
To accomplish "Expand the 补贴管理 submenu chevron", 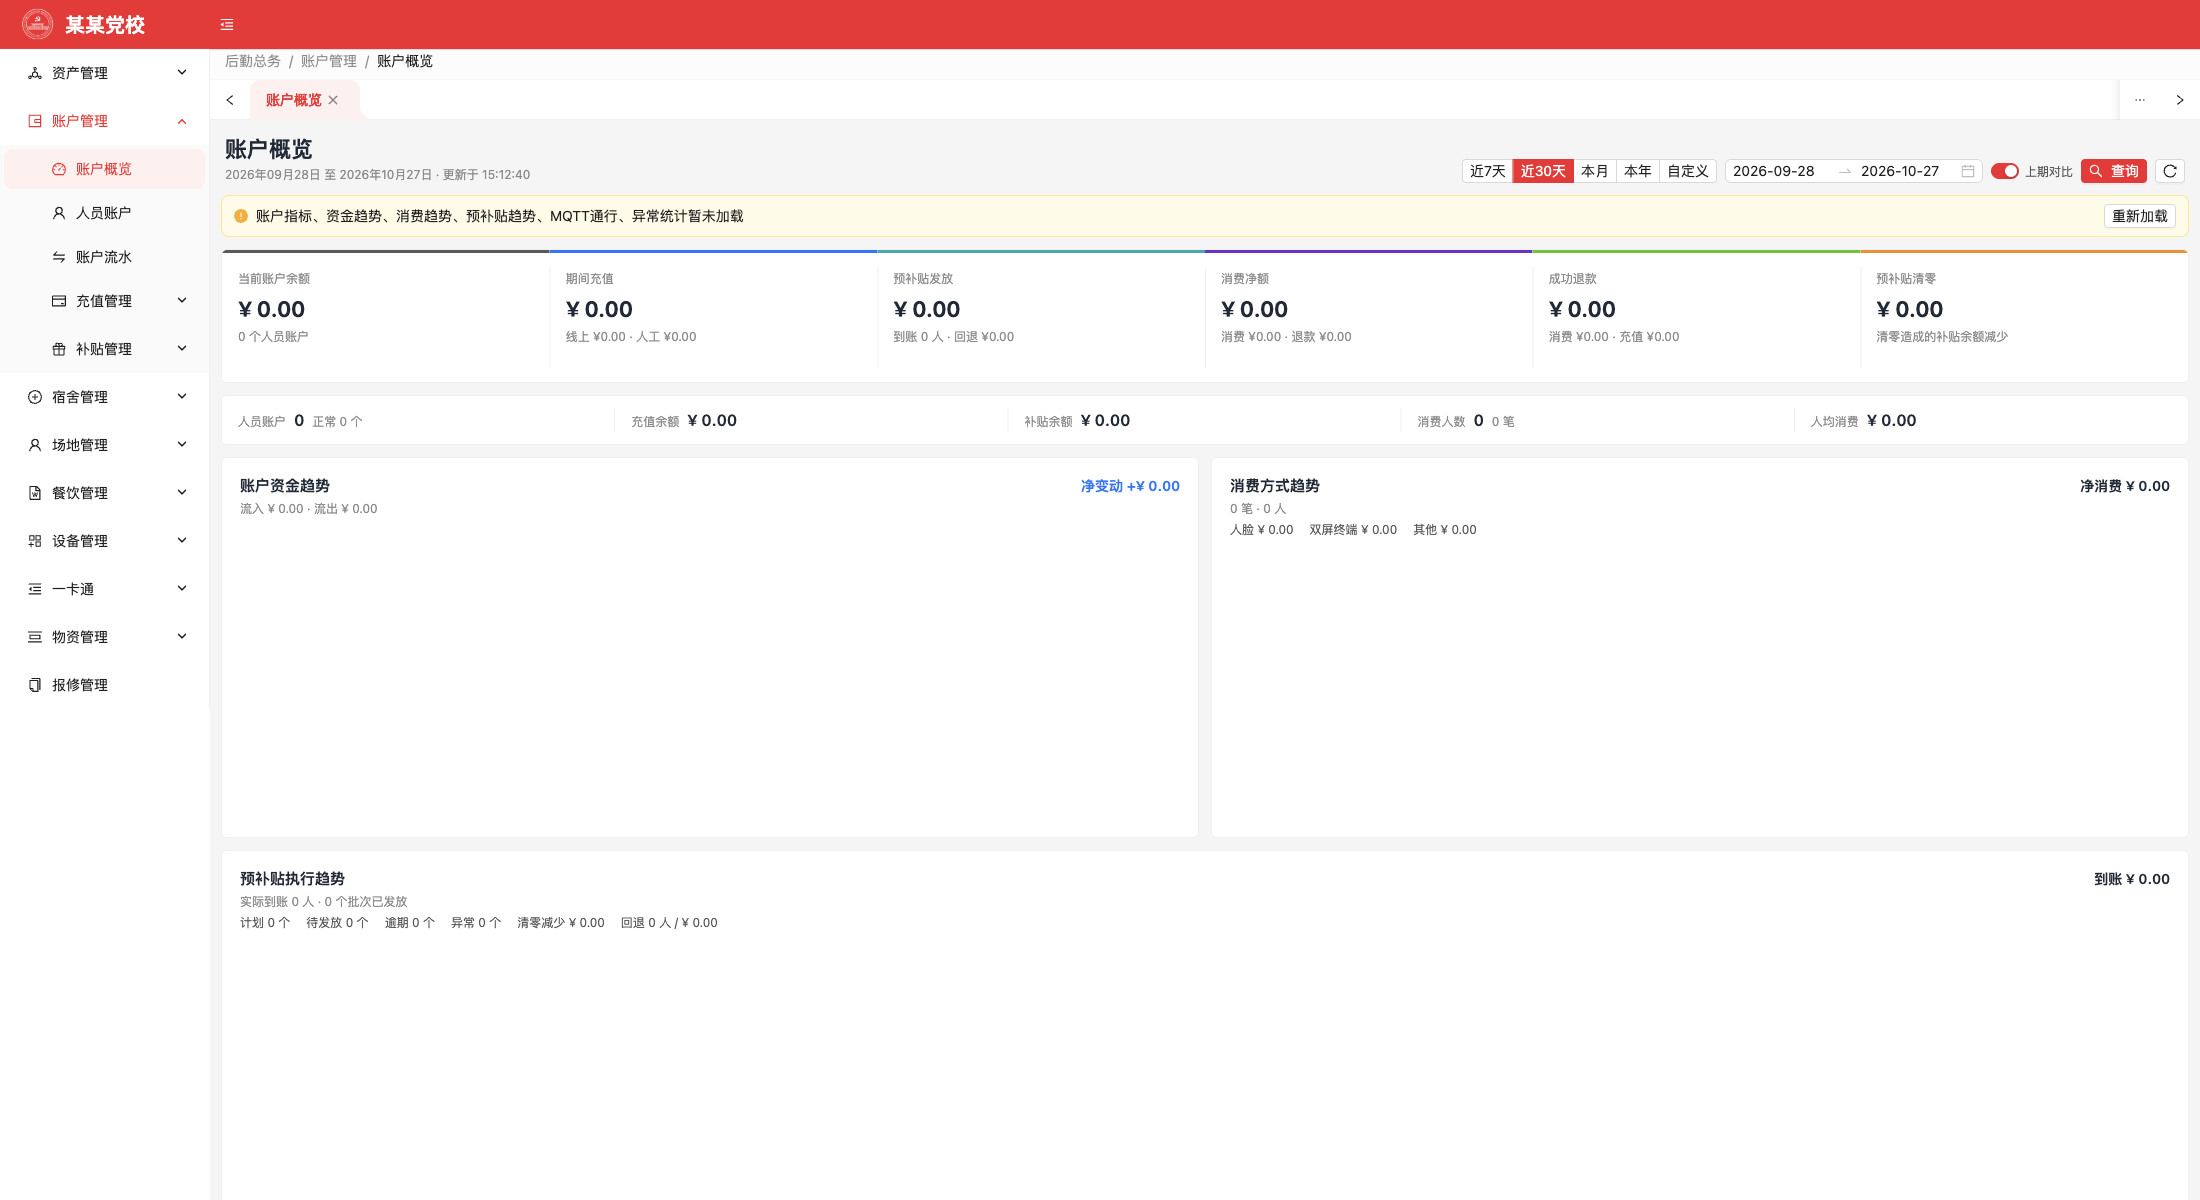I will [x=182, y=348].
